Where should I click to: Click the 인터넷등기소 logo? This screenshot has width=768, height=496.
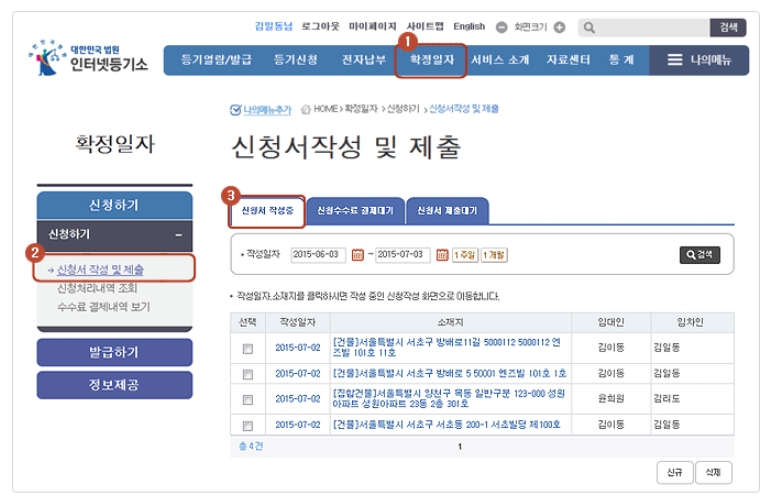(89, 58)
